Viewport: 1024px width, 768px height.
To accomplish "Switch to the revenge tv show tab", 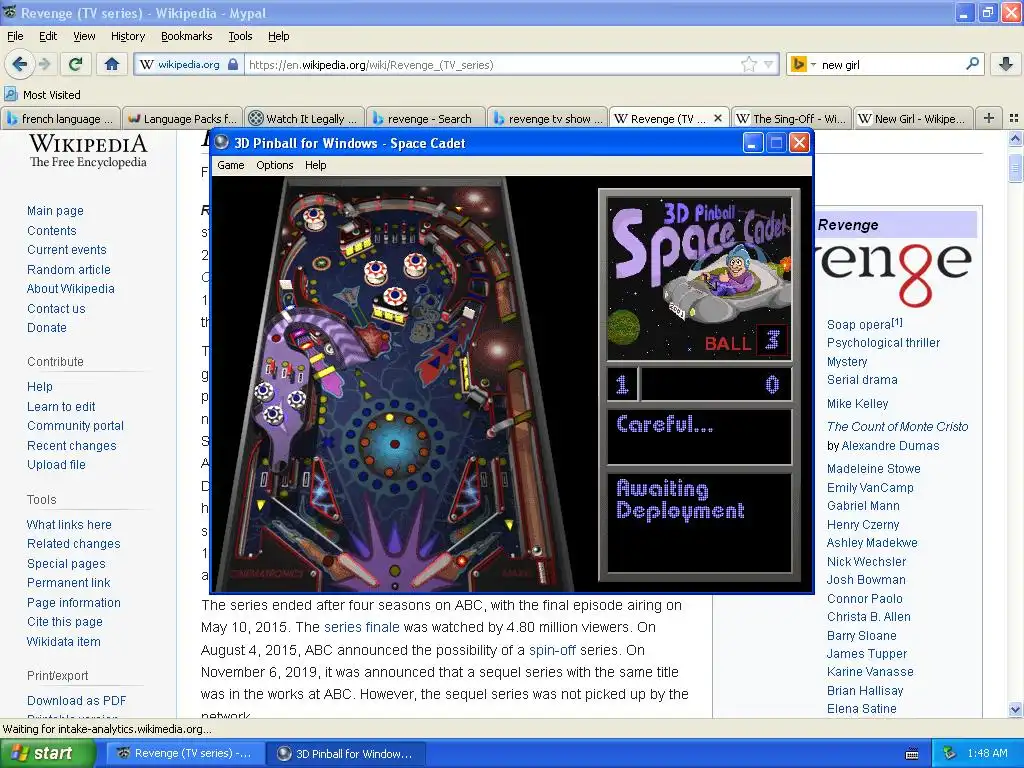I will (x=547, y=119).
